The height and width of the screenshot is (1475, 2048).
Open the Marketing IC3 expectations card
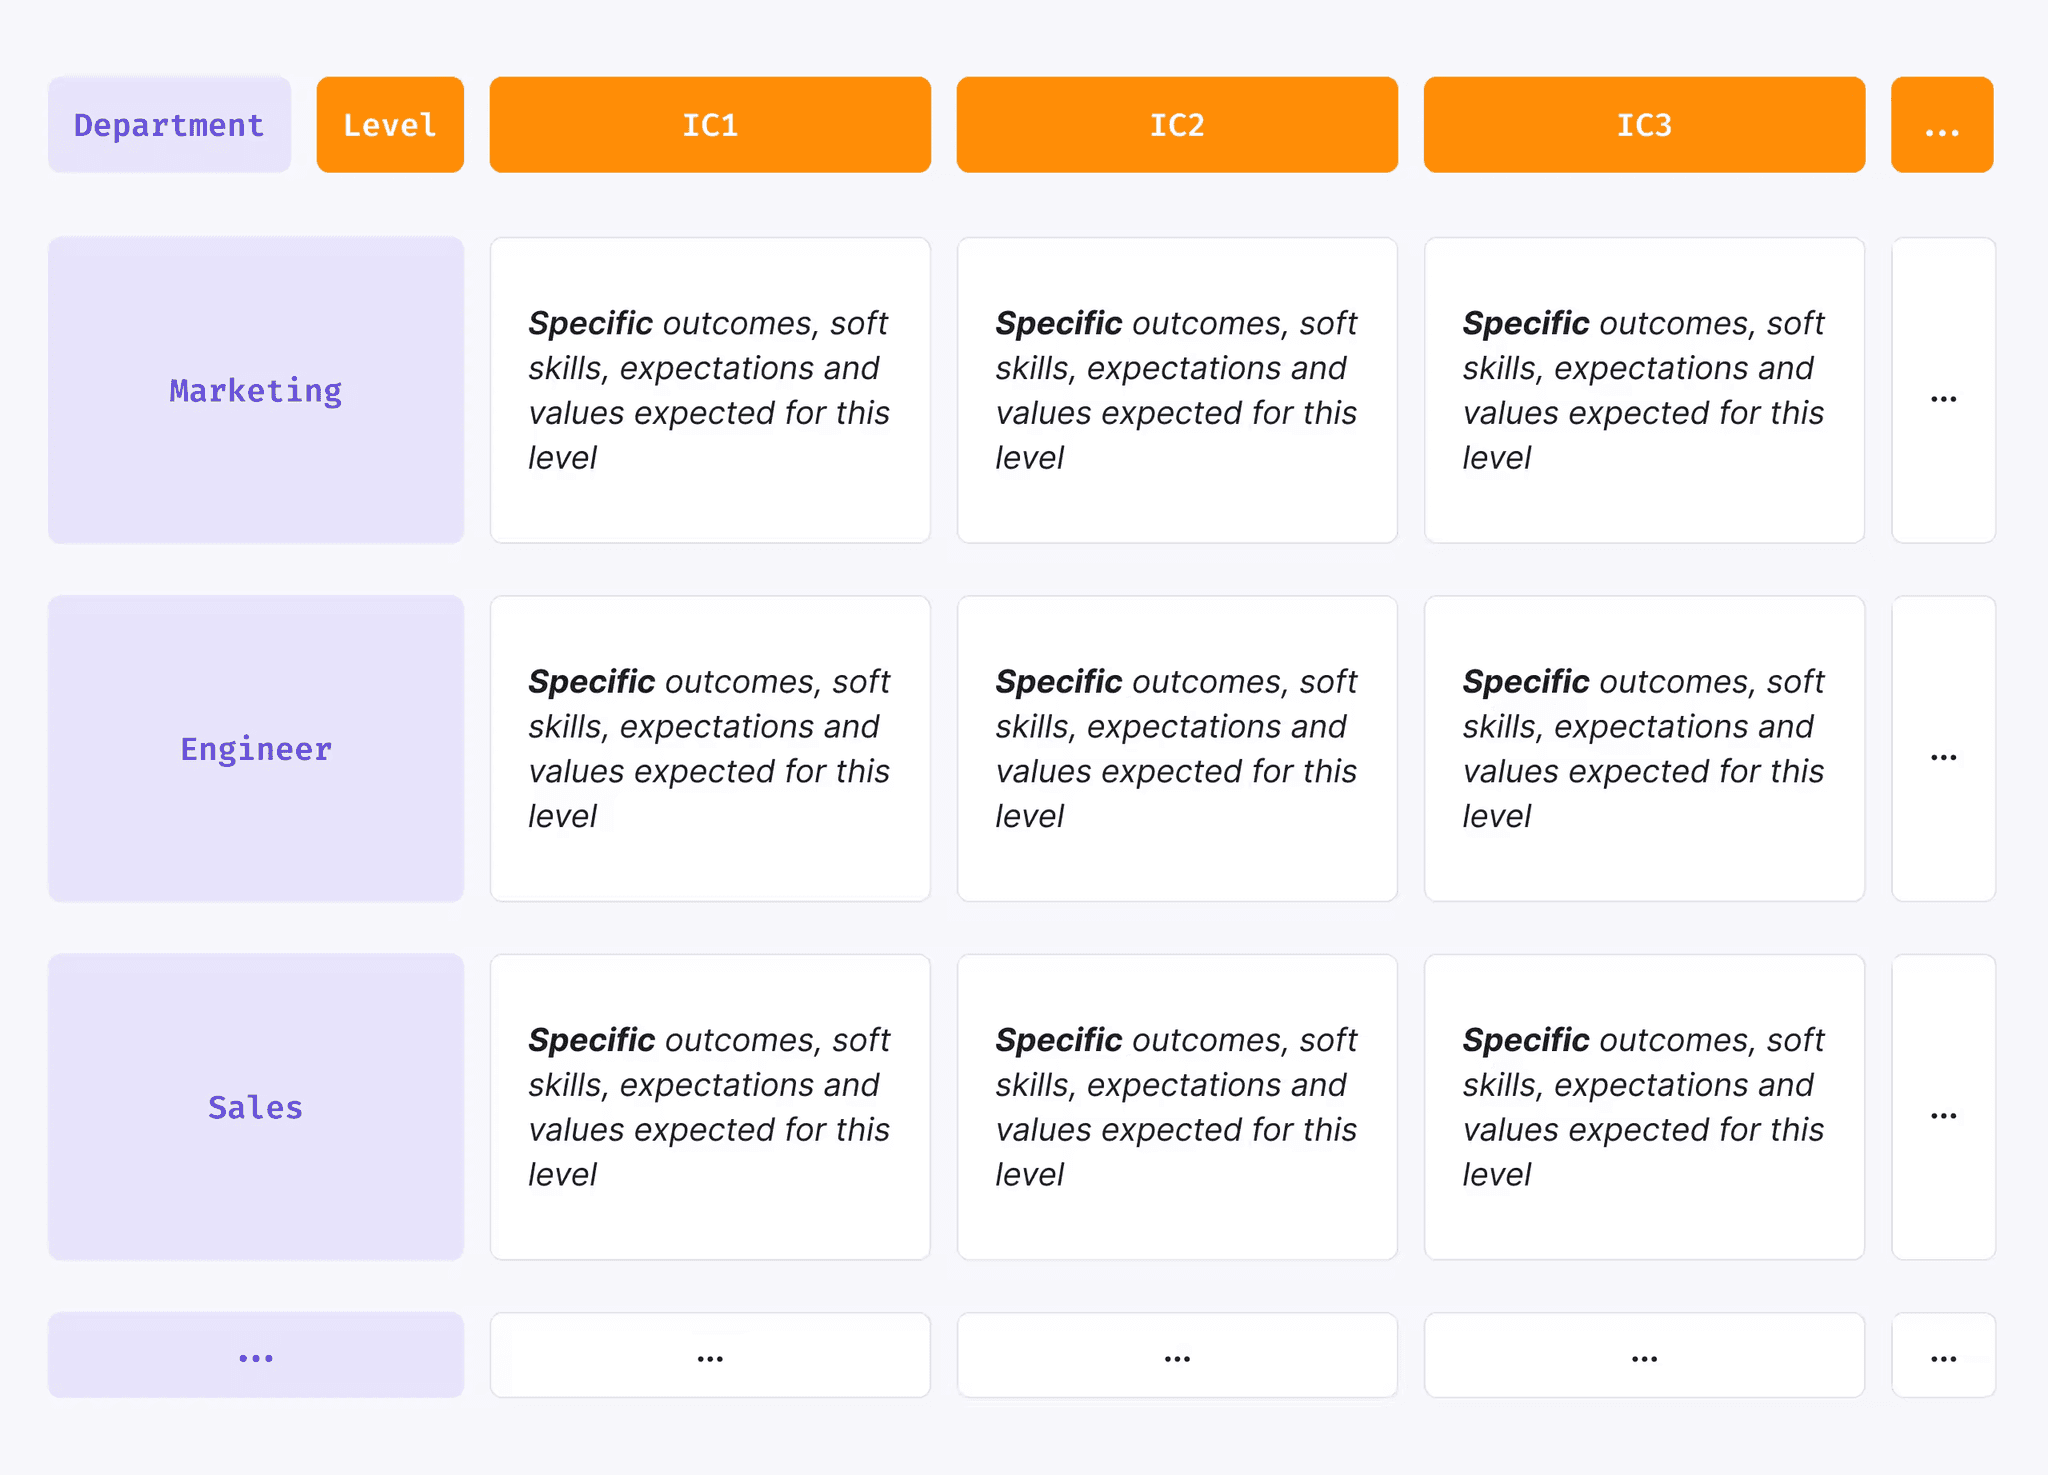click(1644, 390)
